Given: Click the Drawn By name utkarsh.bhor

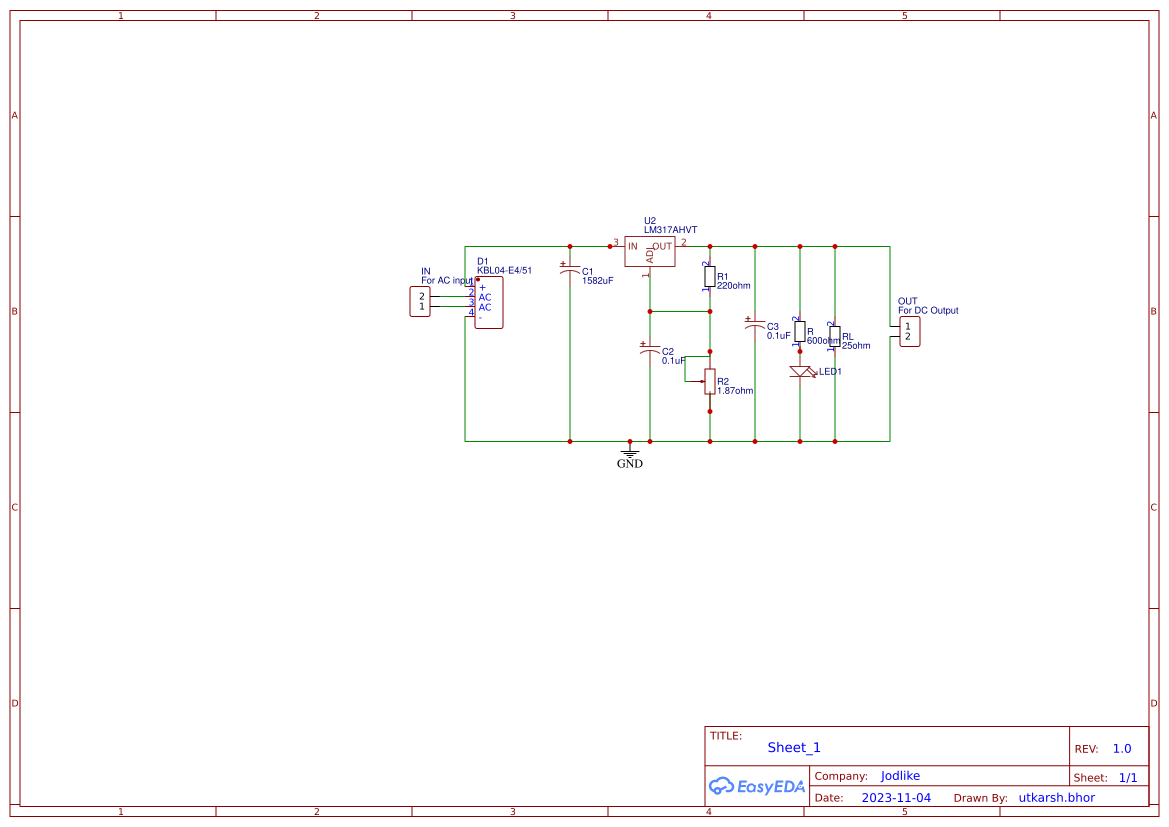Looking at the screenshot, I should [1056, 797].
